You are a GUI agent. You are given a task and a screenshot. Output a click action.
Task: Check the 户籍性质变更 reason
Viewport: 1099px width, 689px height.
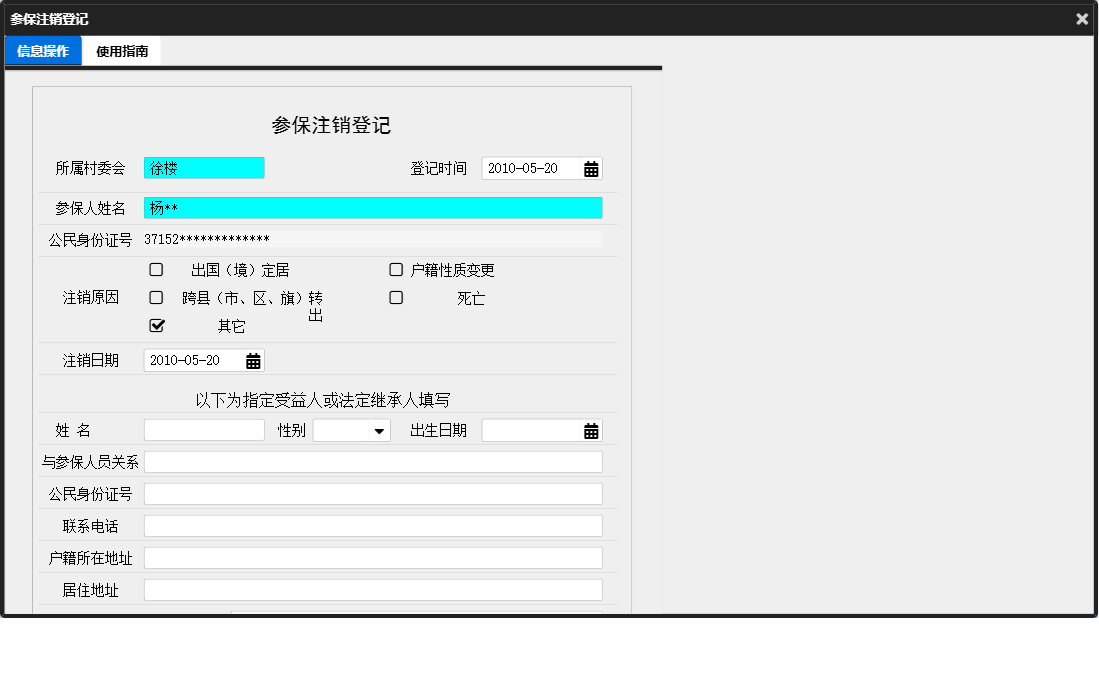coord(395,269)
